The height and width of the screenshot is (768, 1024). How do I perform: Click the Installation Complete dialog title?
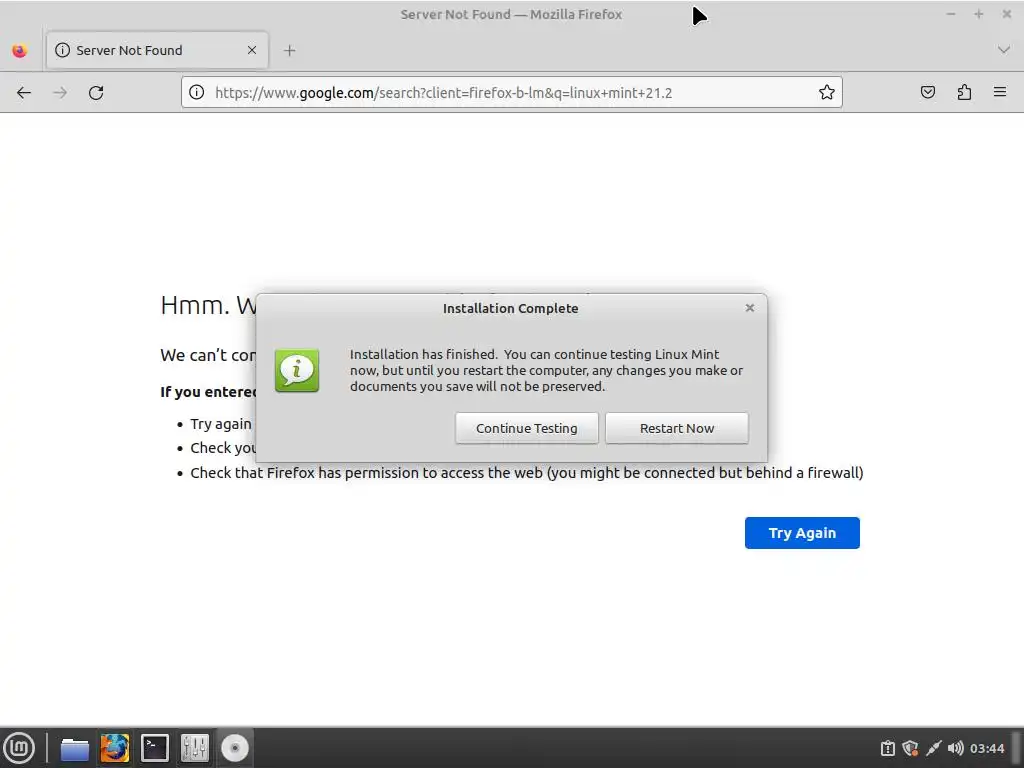pyautogui.click(x=511, y=308)
